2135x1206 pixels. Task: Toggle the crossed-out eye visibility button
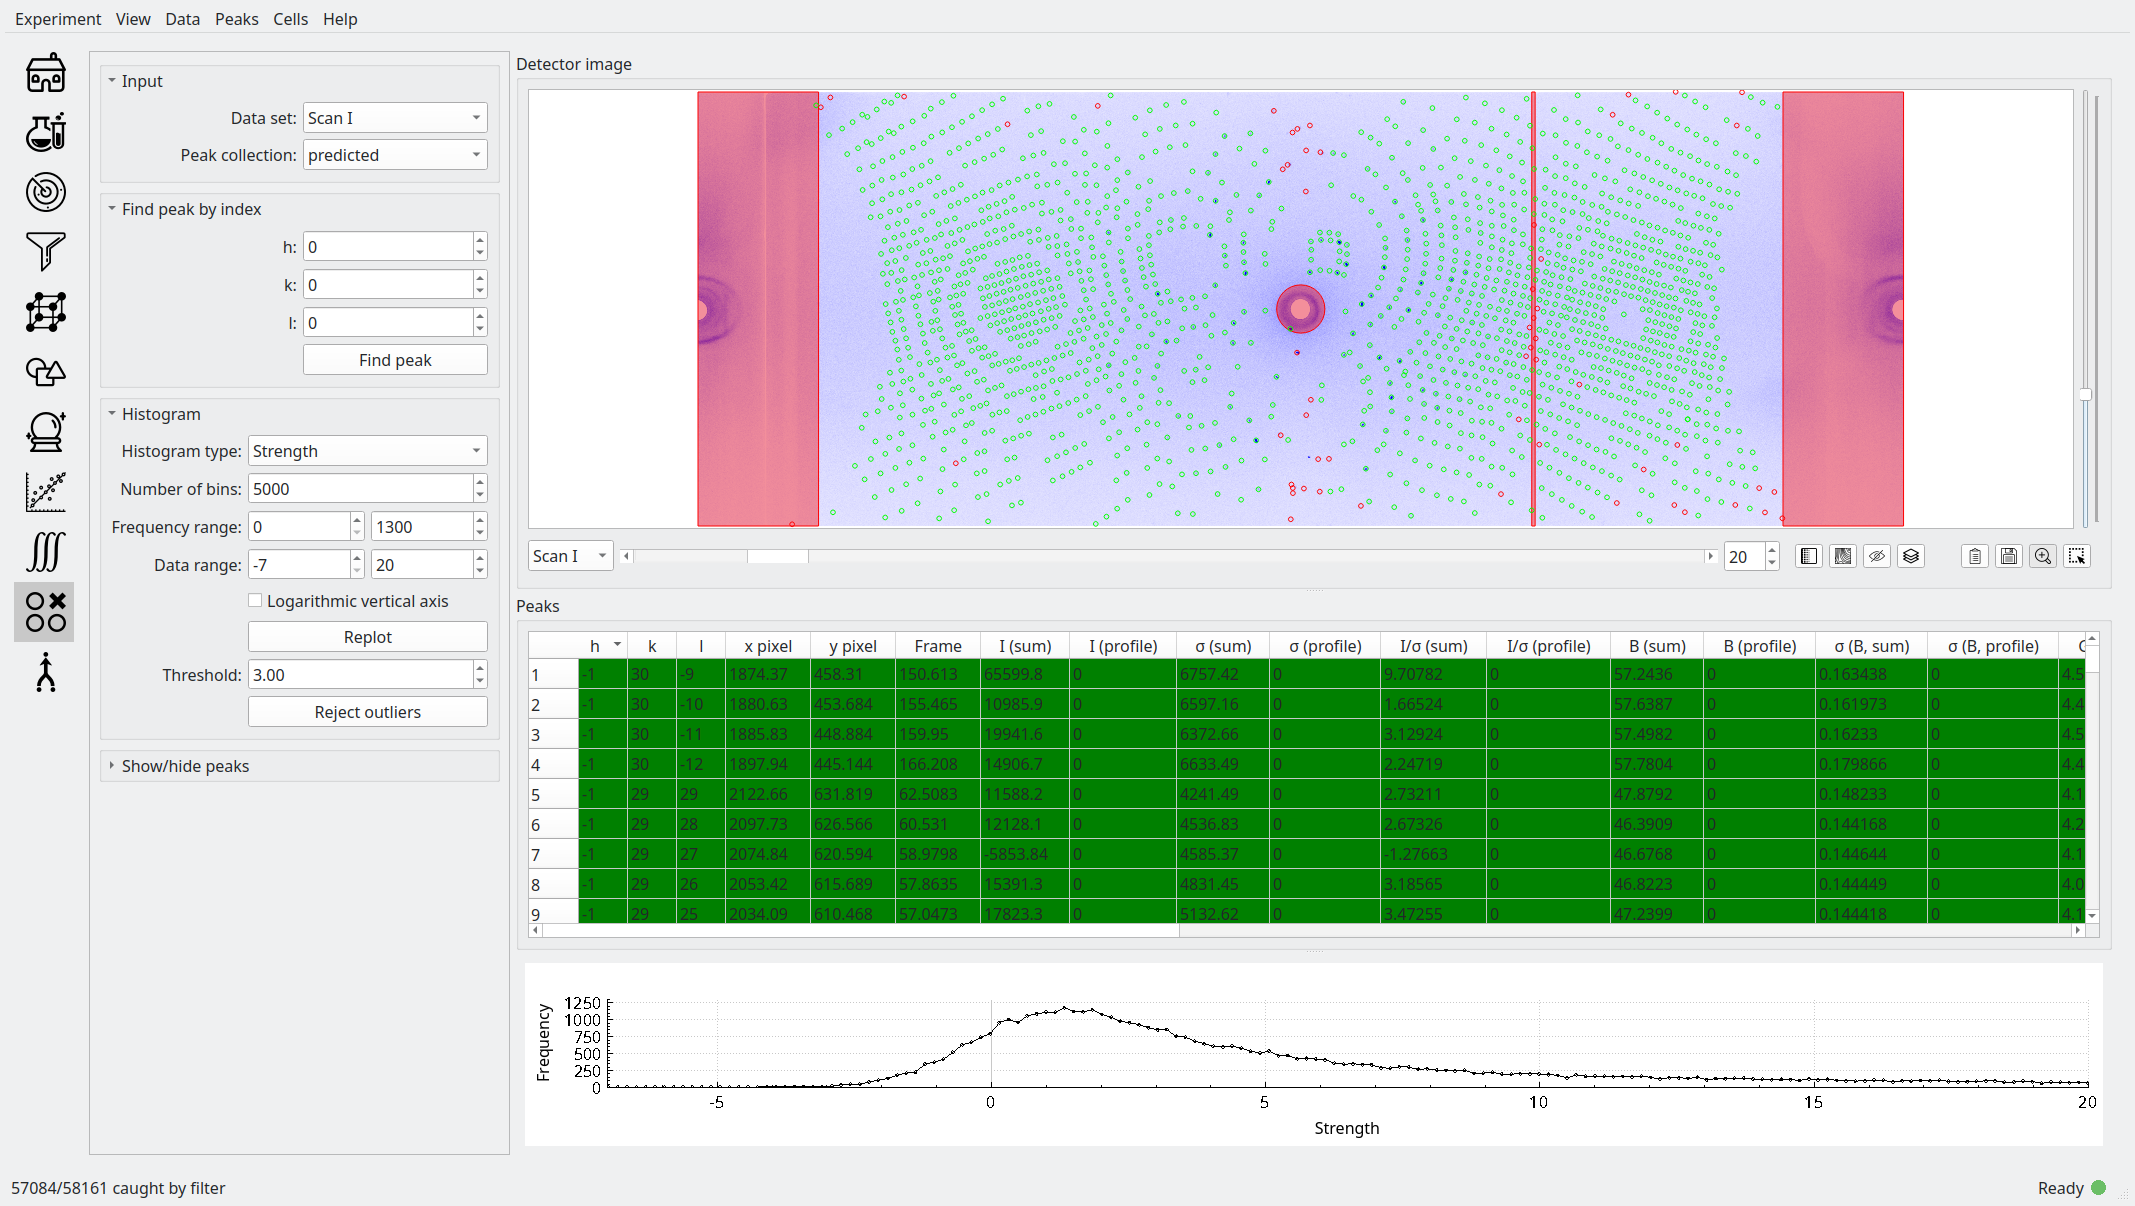pyautogui.click(x=1876, y=556)
